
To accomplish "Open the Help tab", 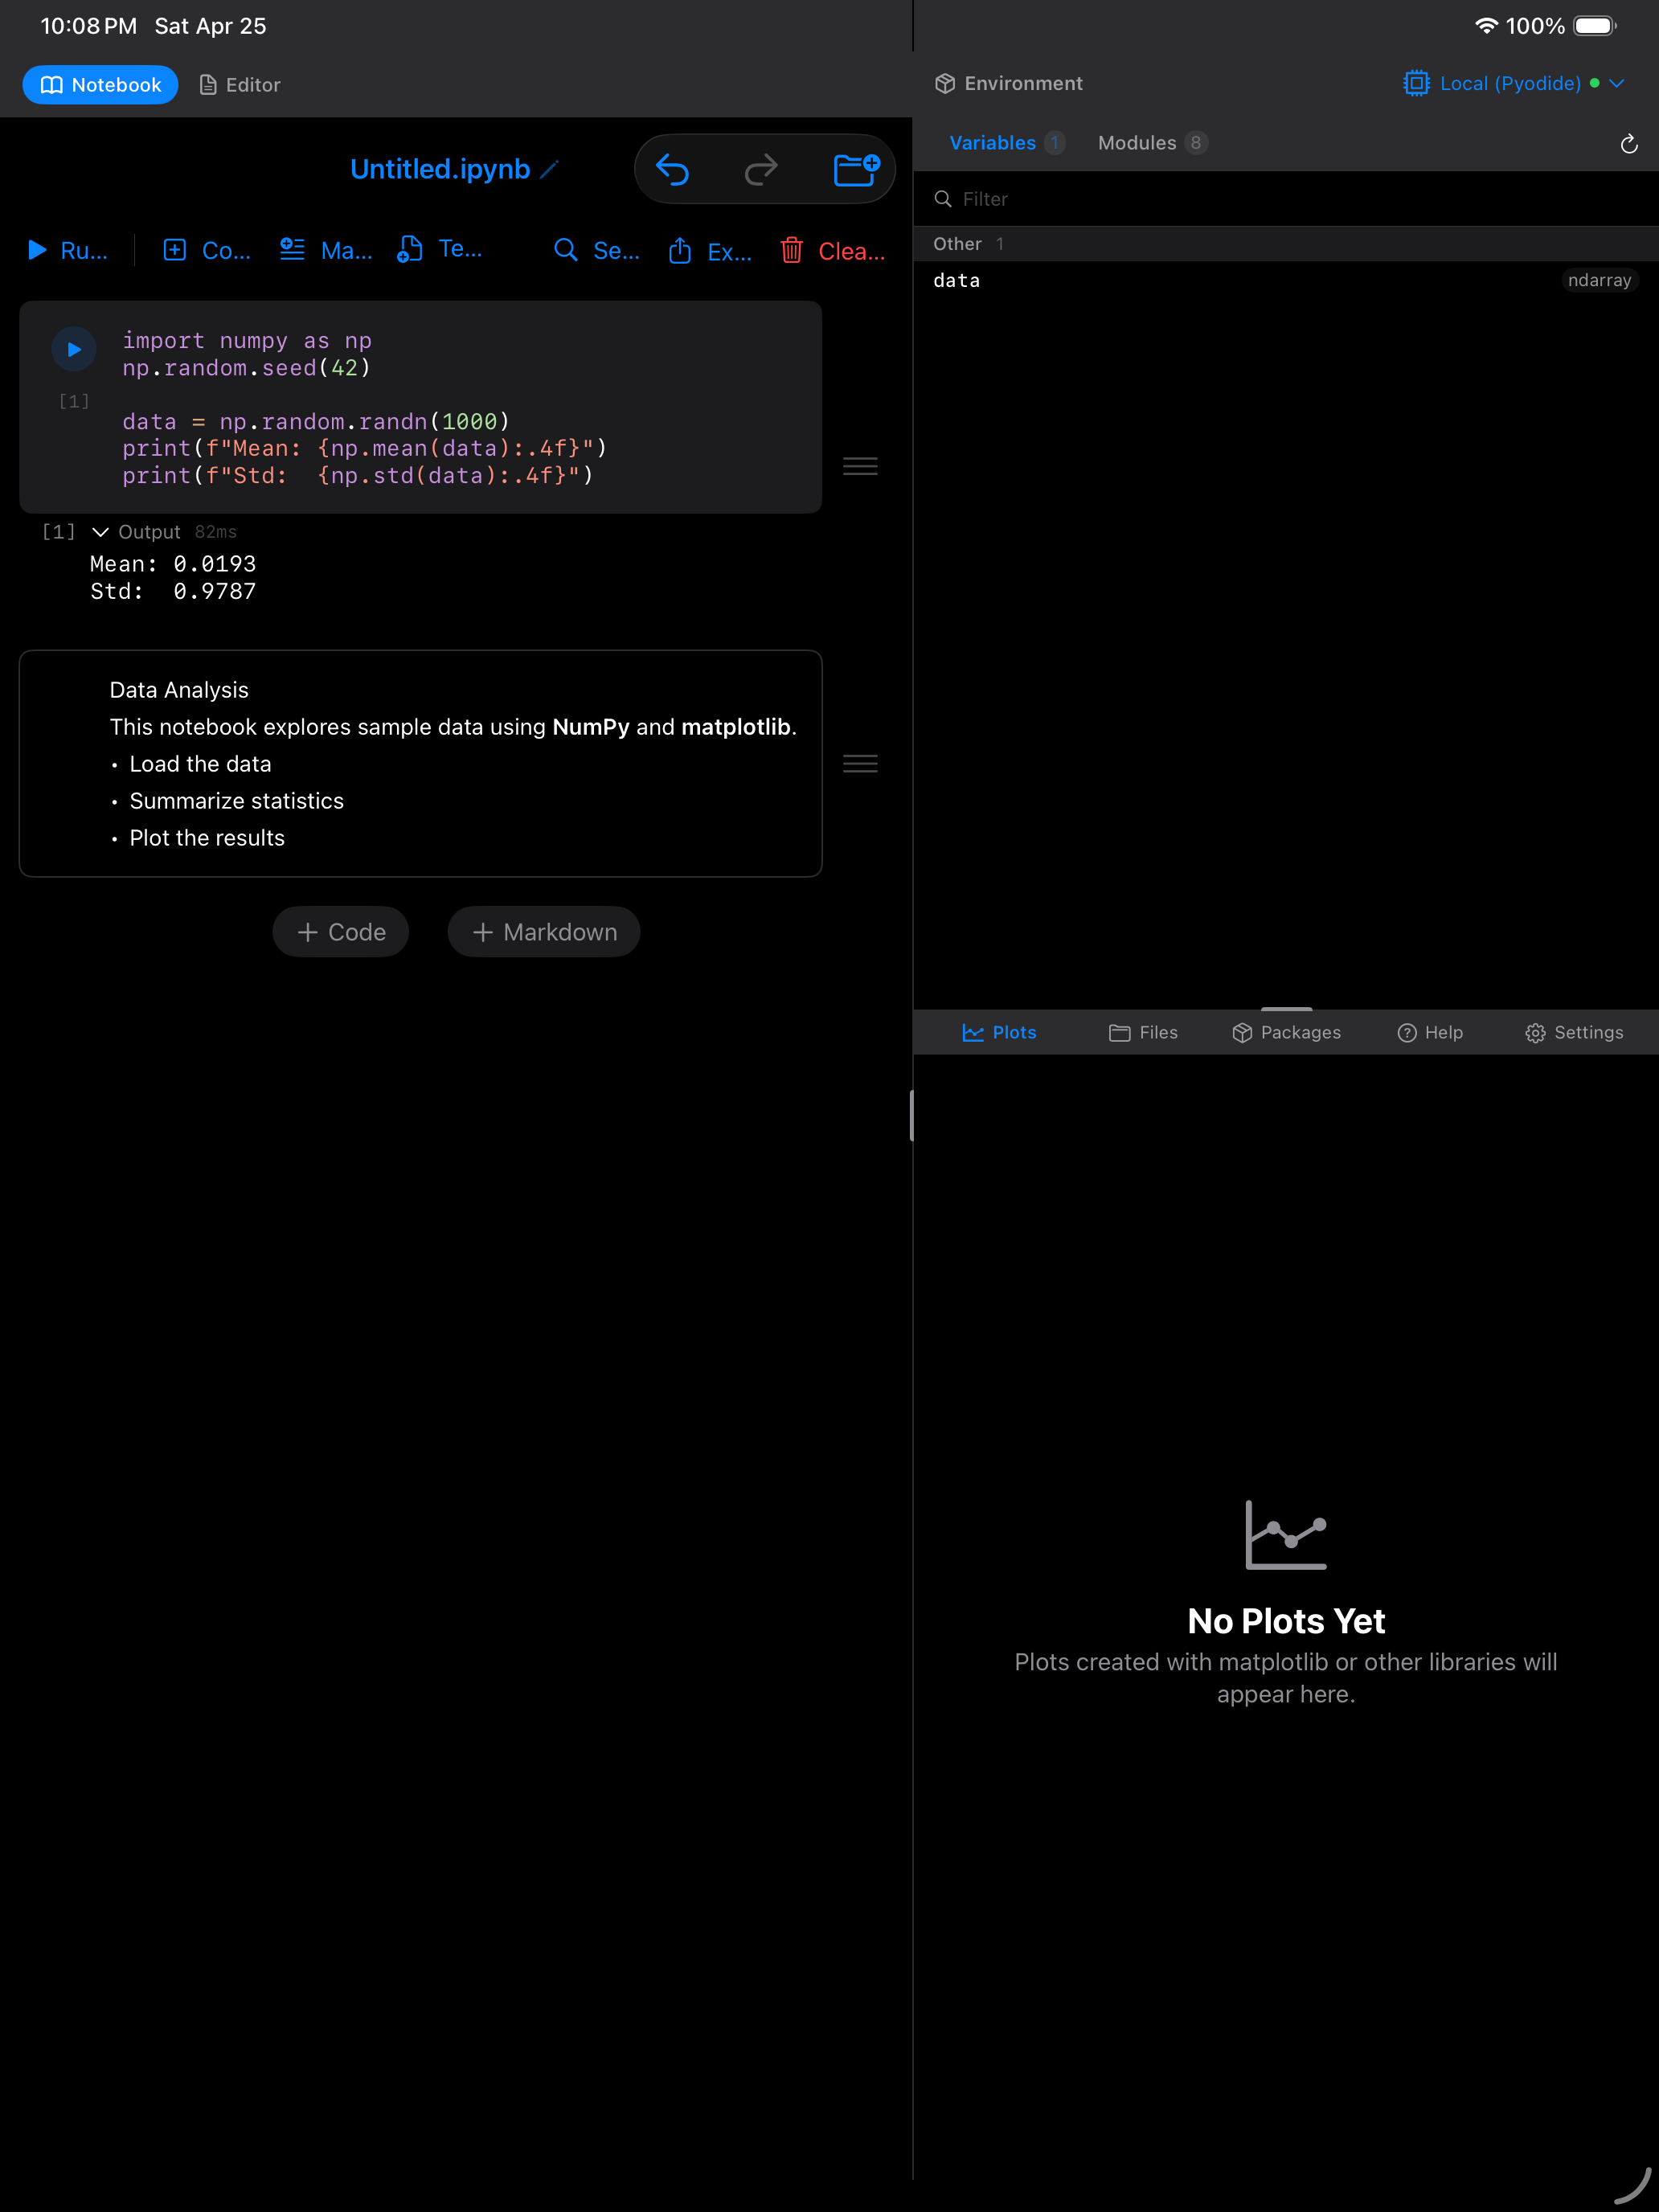I will tap(1430, 1033).
